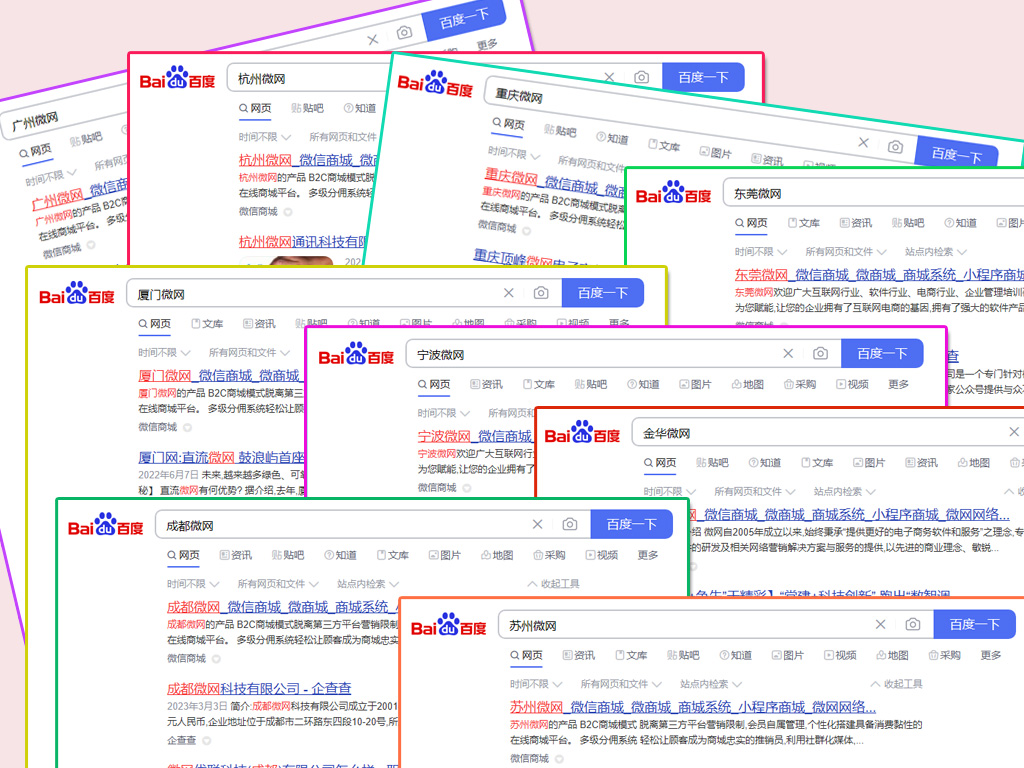Viewport: 1024px width, 768px height.
Task: Open 东莞微网_微信商城 search result link
Action: 879,274
